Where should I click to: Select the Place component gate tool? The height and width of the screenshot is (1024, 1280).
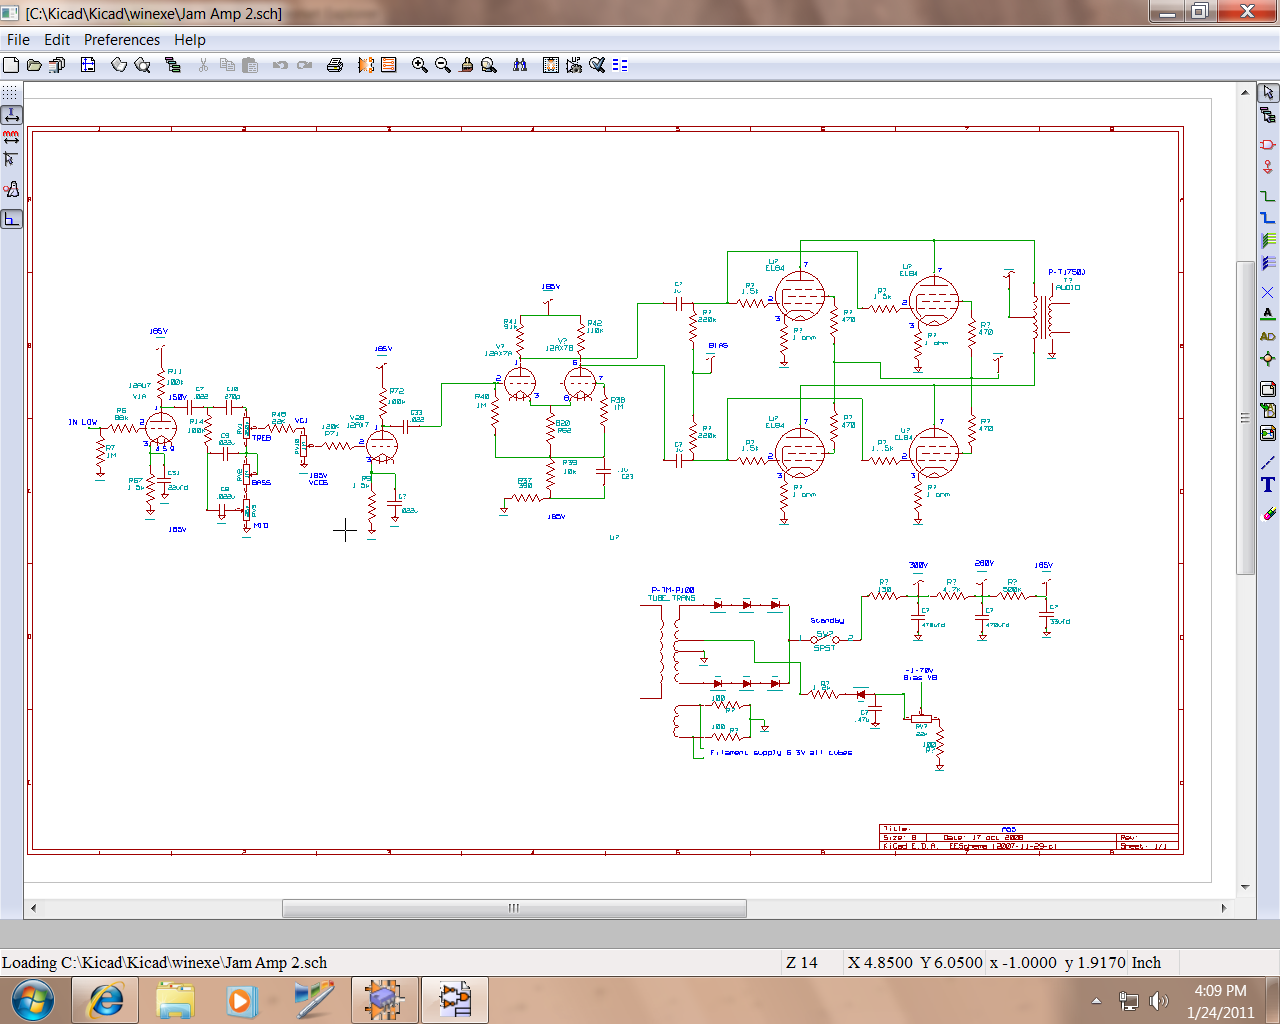point(1268,144)
